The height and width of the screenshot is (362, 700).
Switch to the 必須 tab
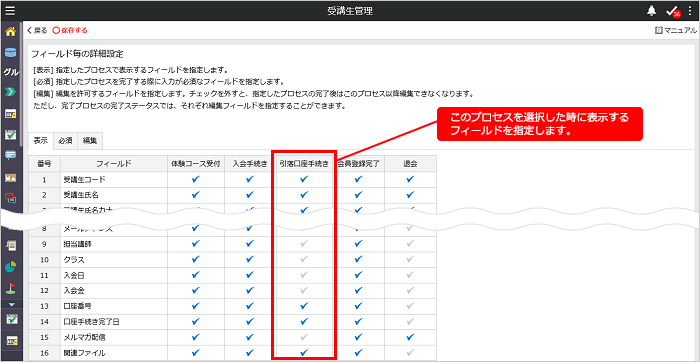pos(65,141)
